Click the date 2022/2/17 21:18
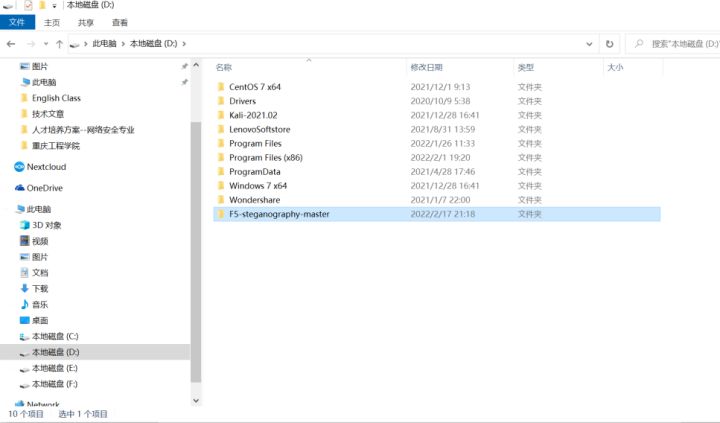The image size is (720, 423). point(443,214)
